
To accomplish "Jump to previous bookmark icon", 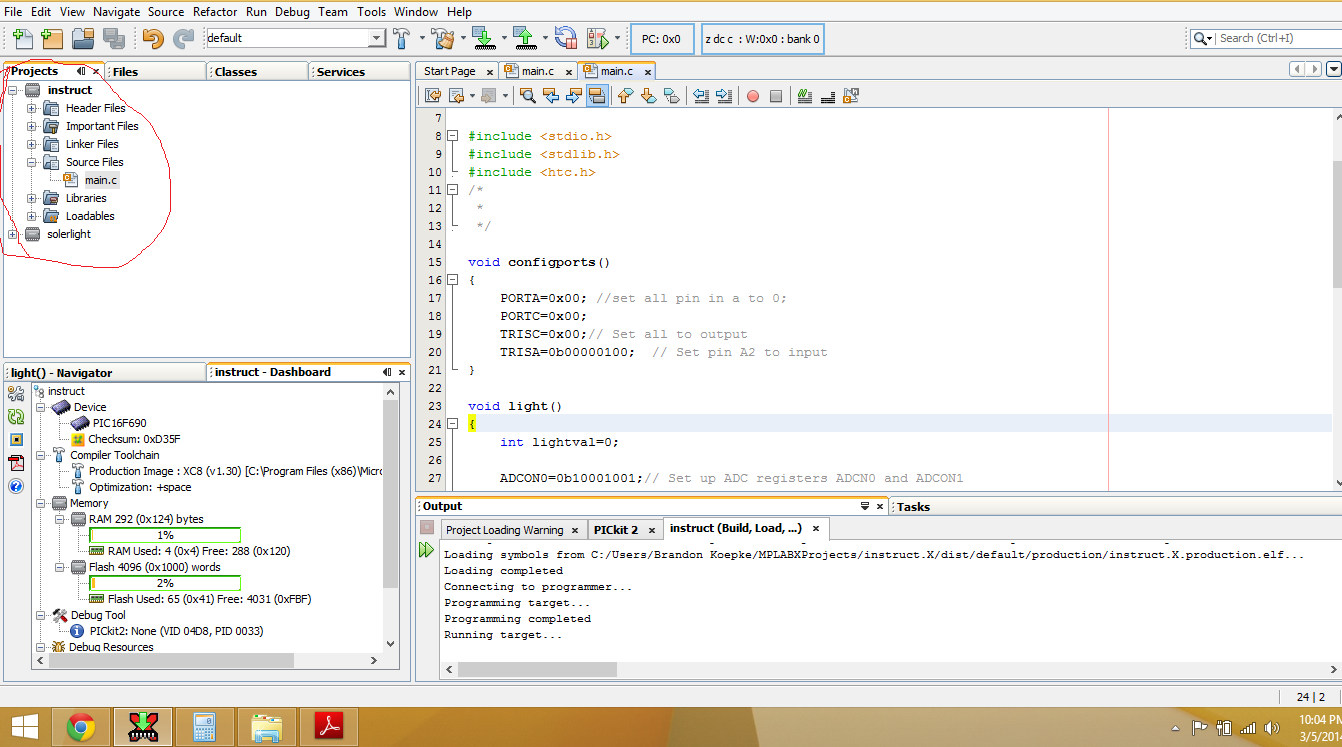I will pyautogui.click(x=625, y=96).
